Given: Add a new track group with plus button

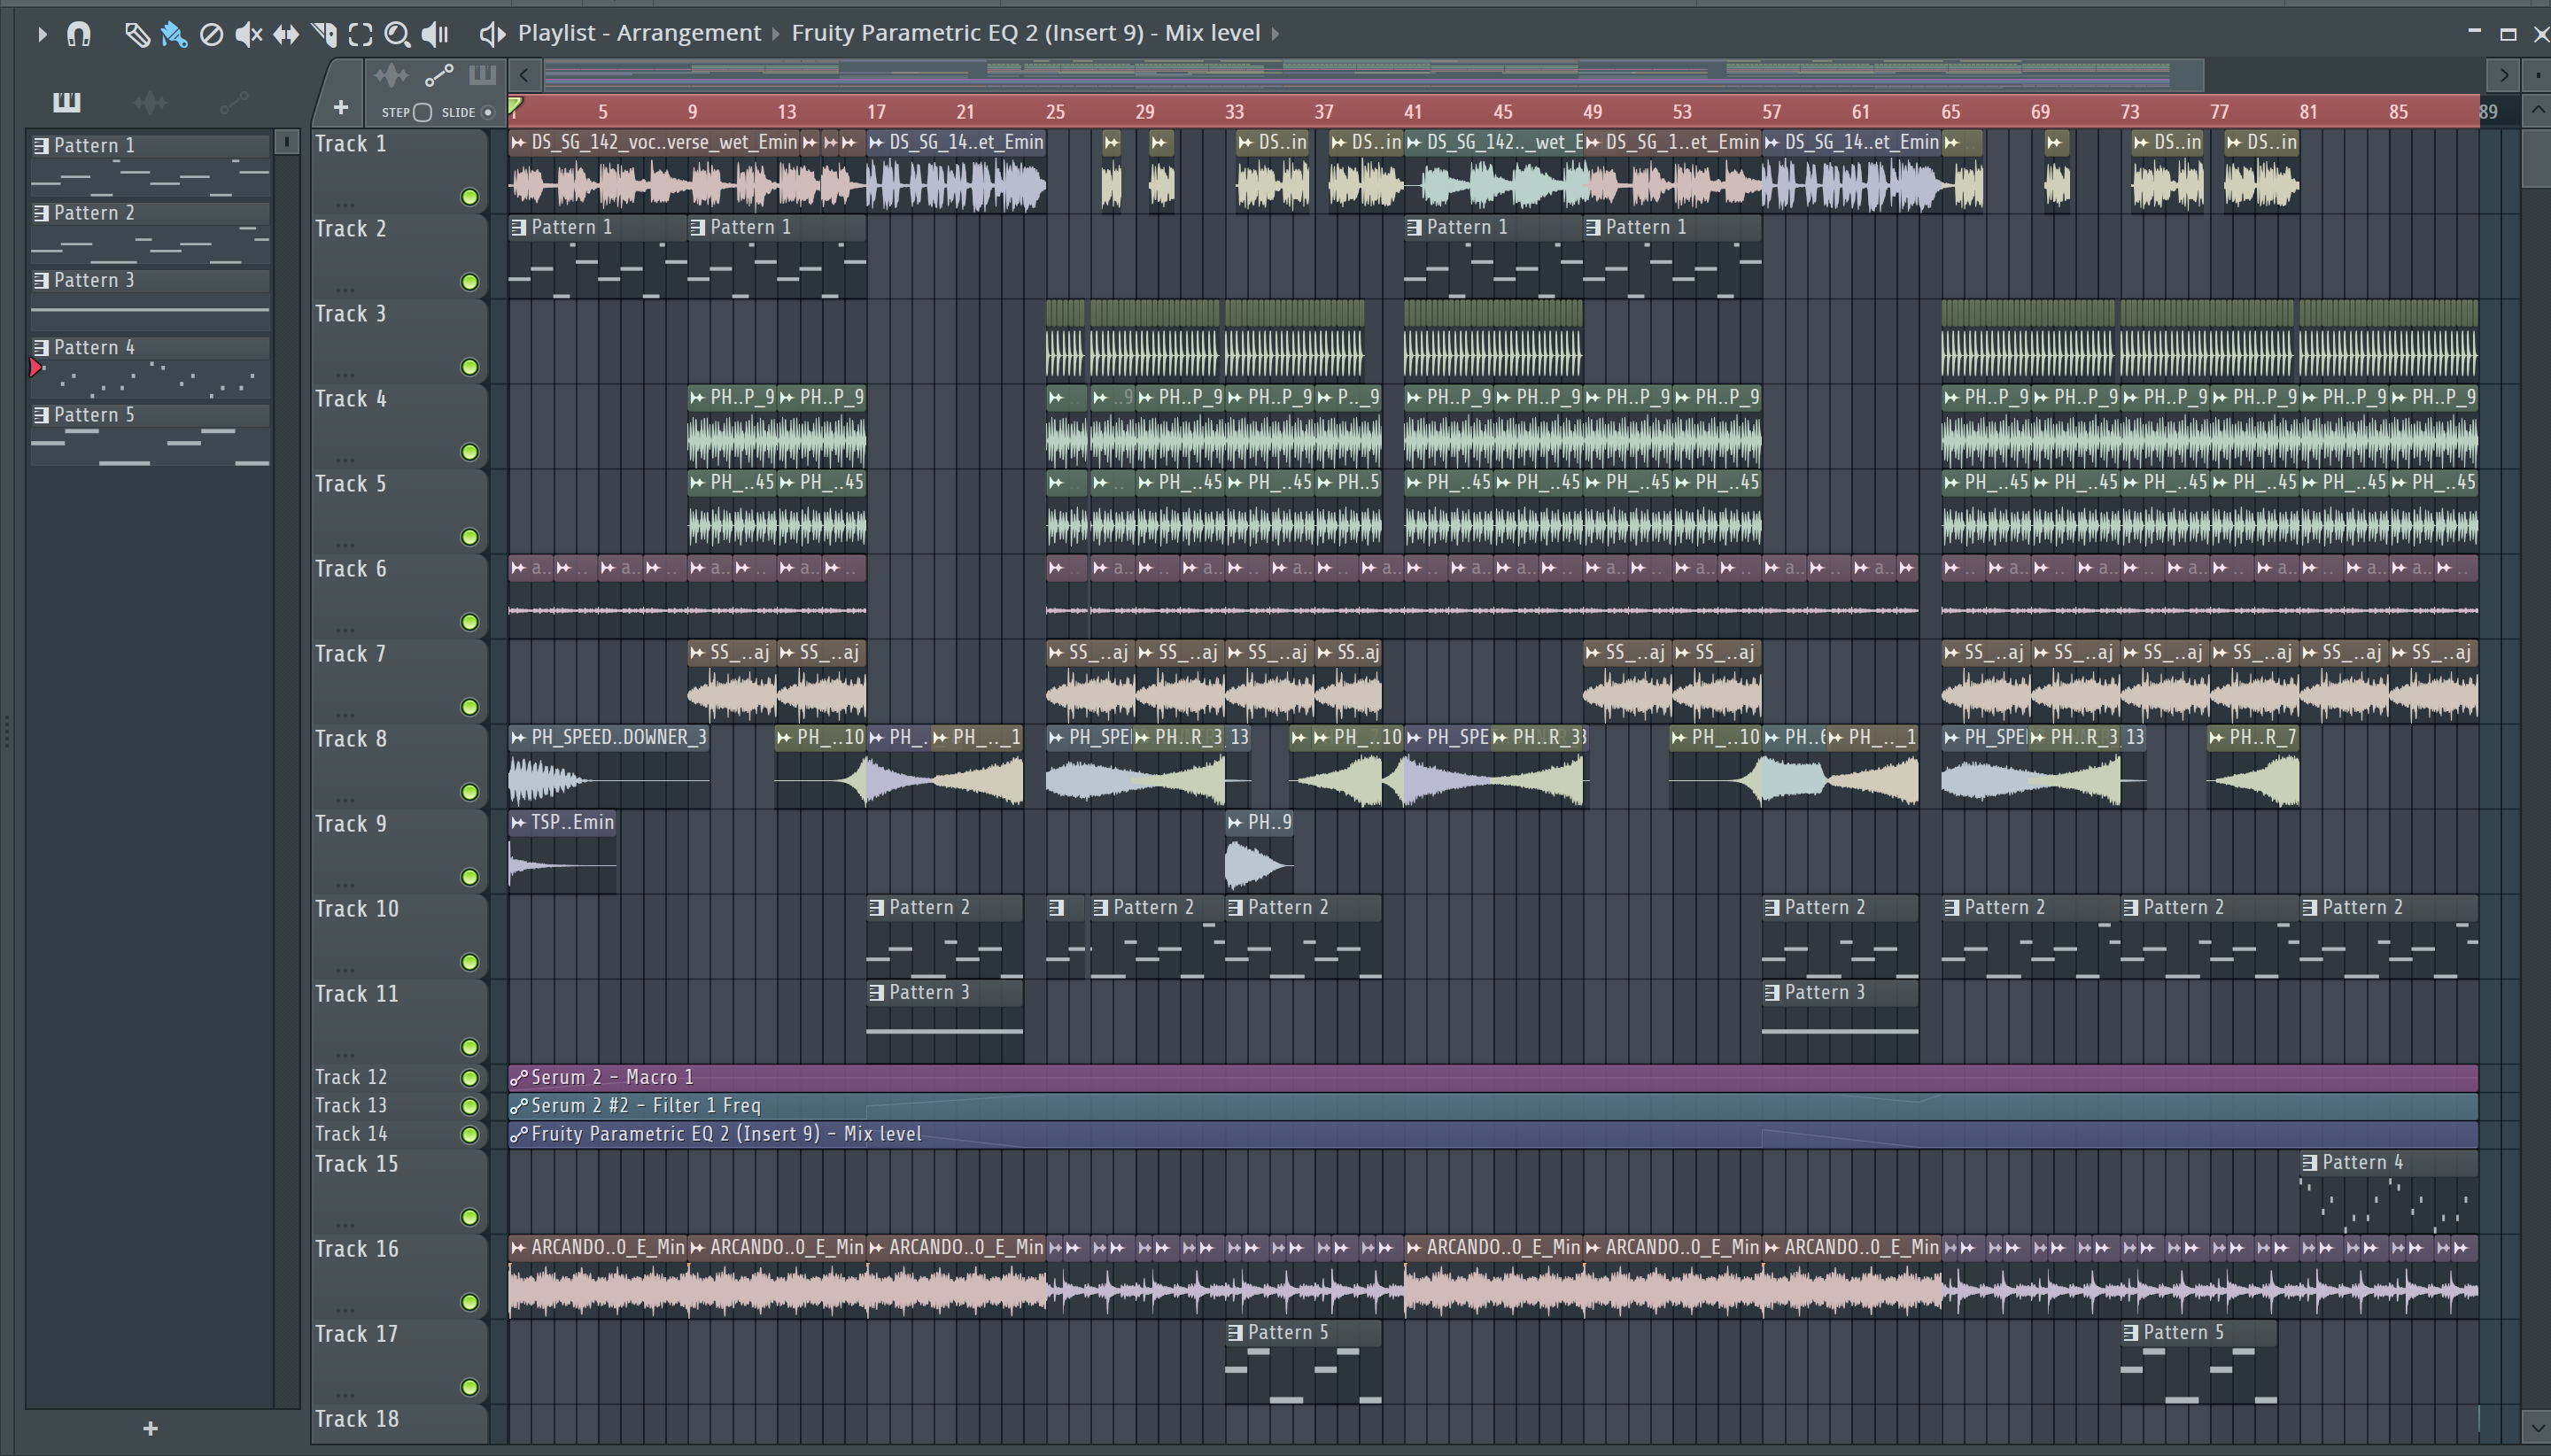Looking at the screenshot, I should coord(341,107).
